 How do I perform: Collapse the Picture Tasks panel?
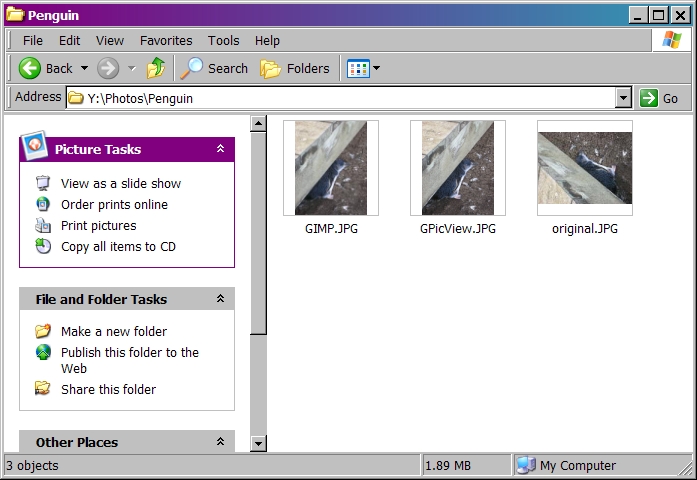click(220, 149)
